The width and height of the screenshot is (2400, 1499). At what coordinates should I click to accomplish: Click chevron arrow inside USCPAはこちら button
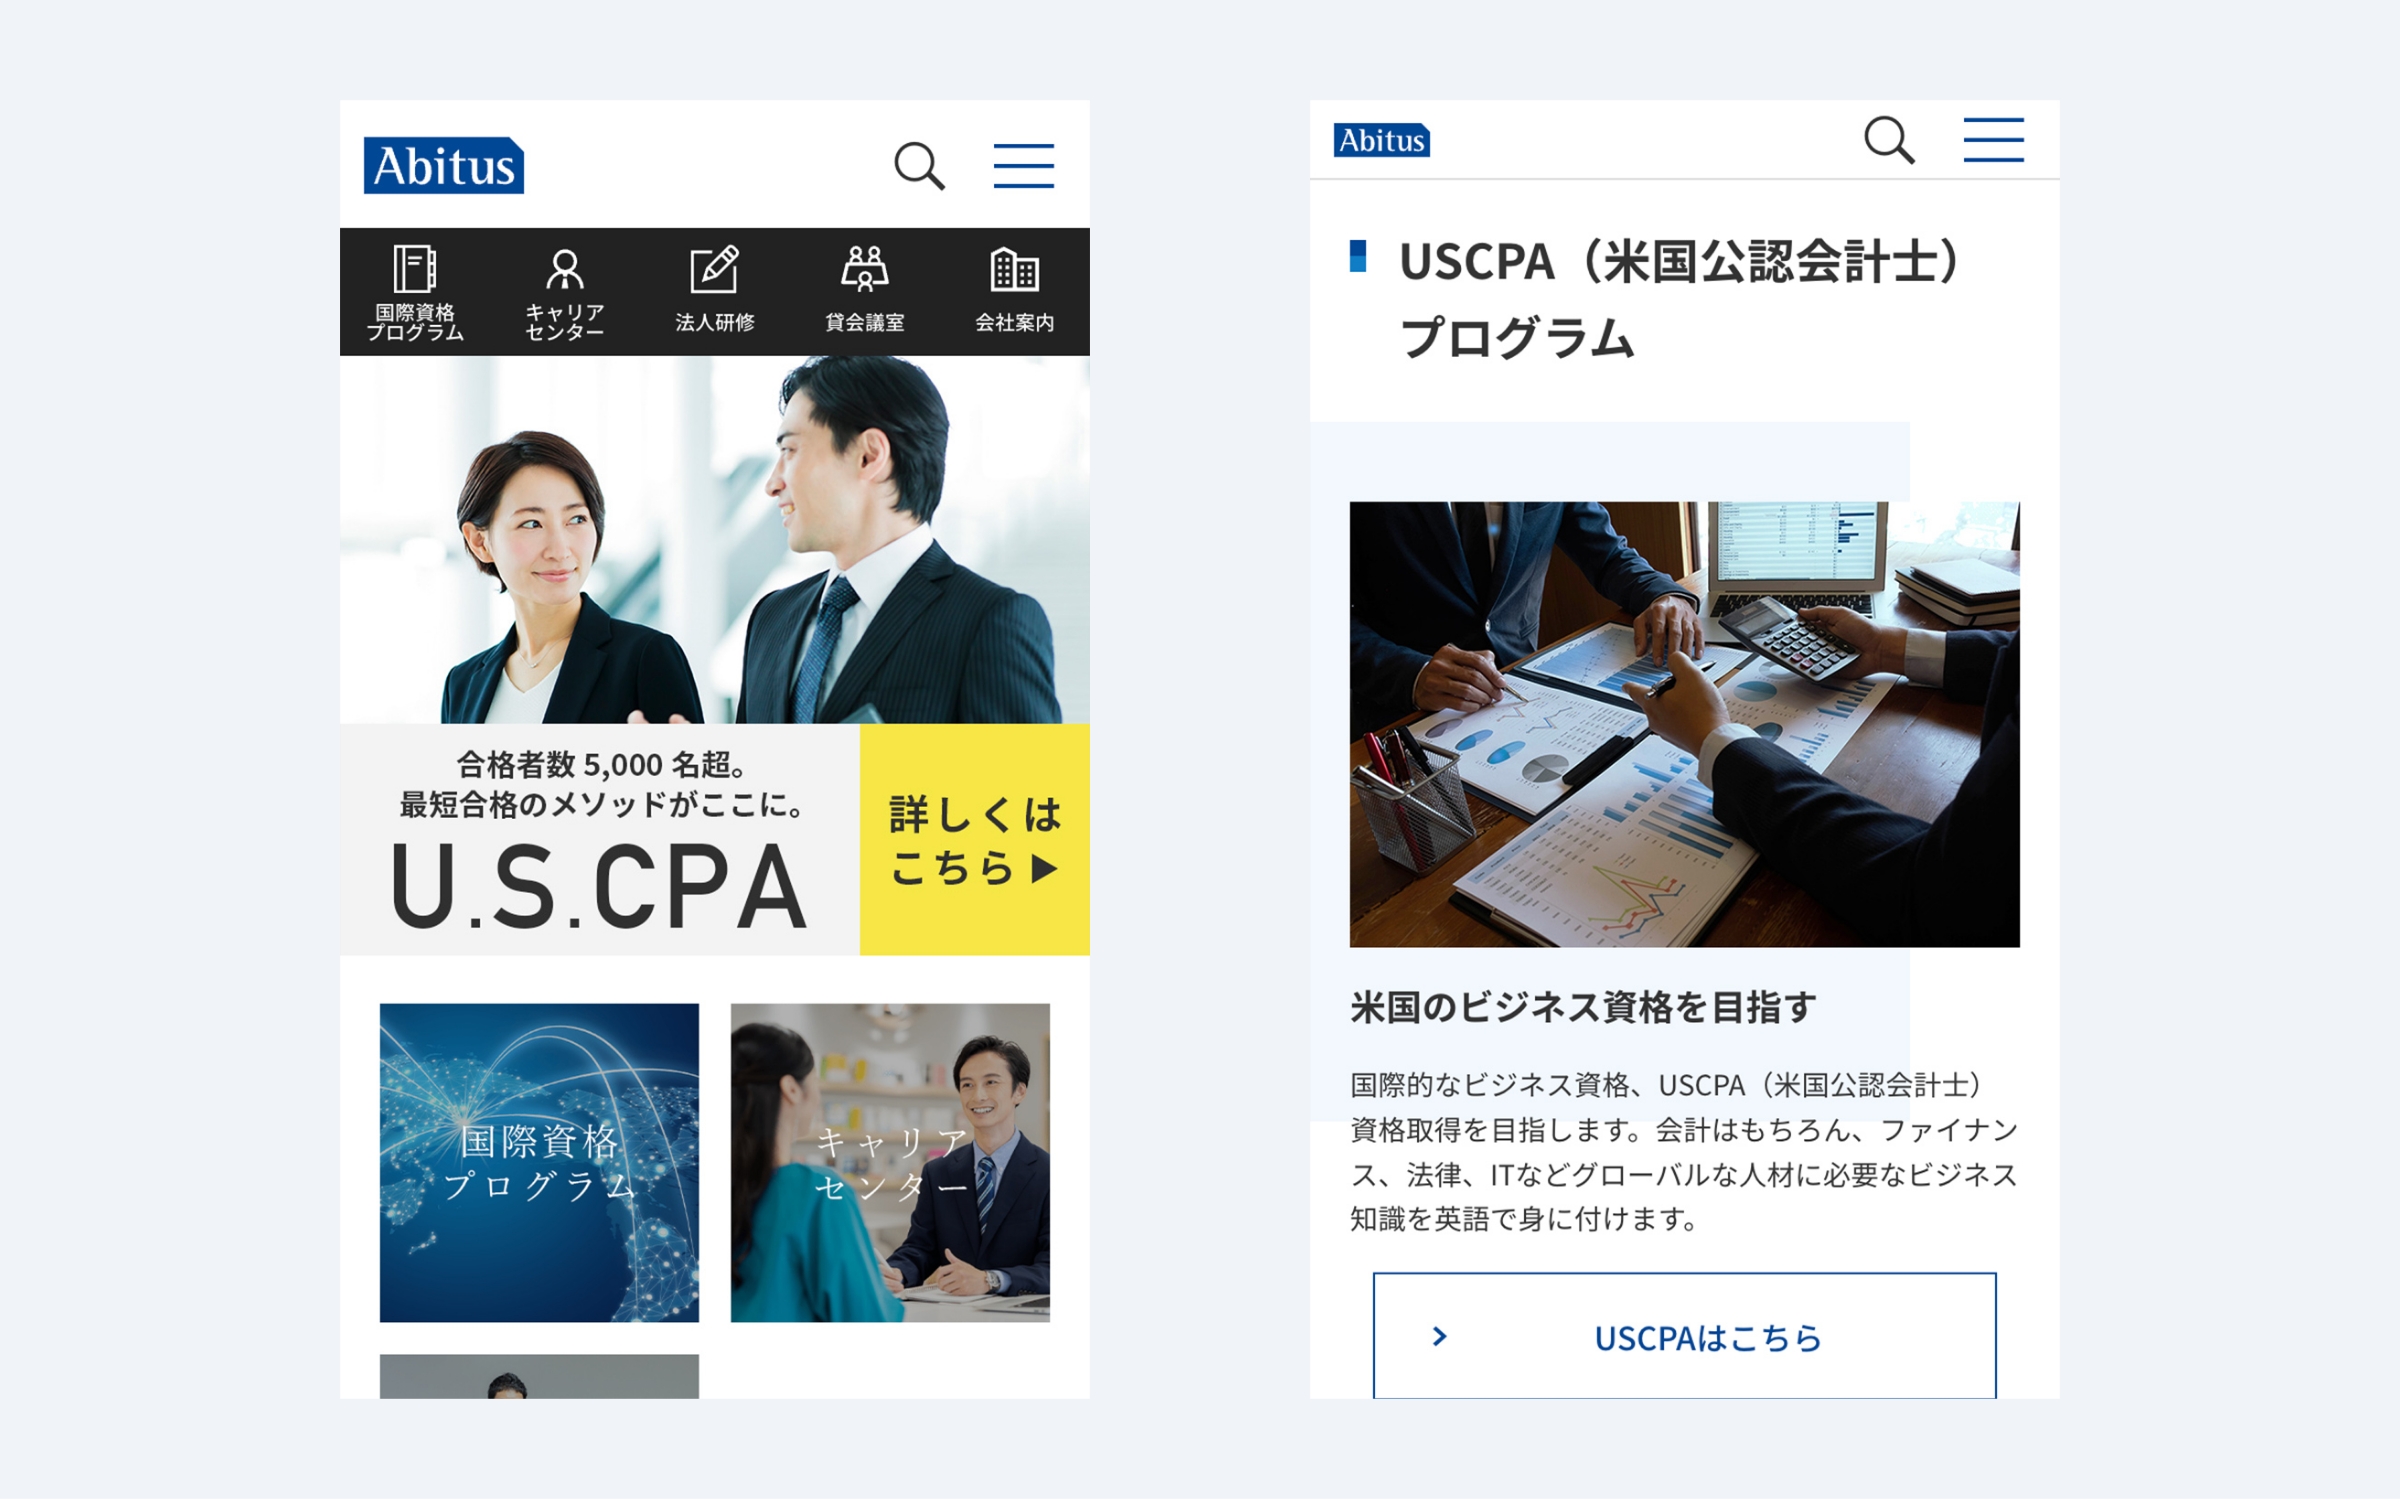tap(1440, 1337)
